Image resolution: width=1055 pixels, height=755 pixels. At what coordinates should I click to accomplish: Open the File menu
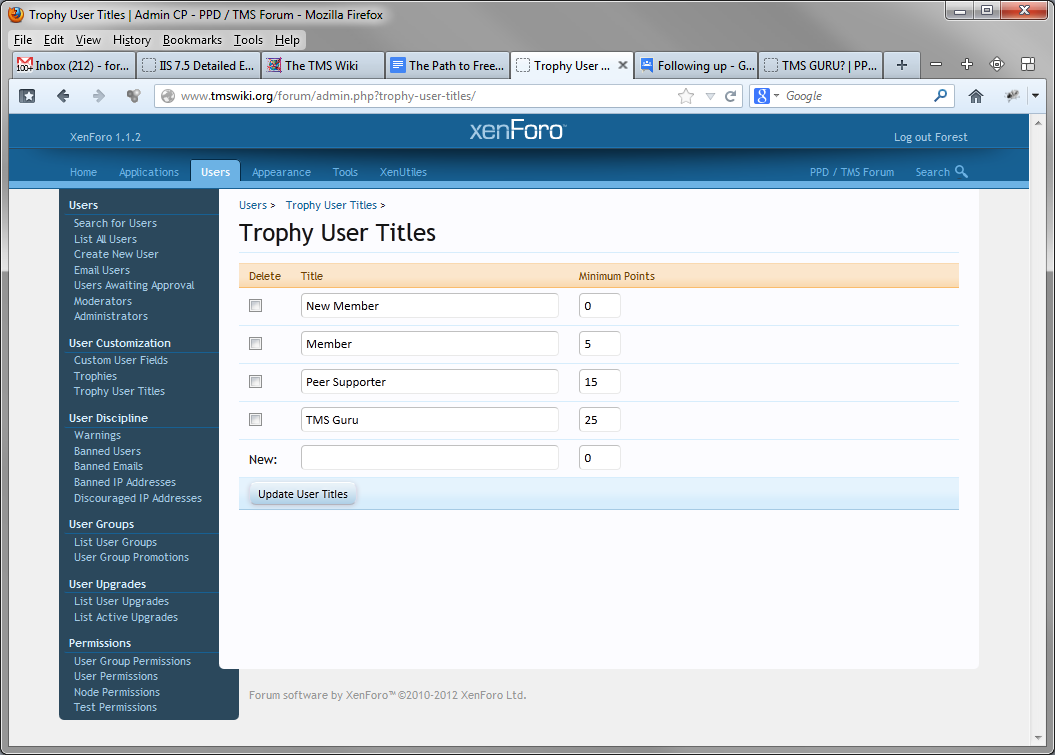pos(23,40)
